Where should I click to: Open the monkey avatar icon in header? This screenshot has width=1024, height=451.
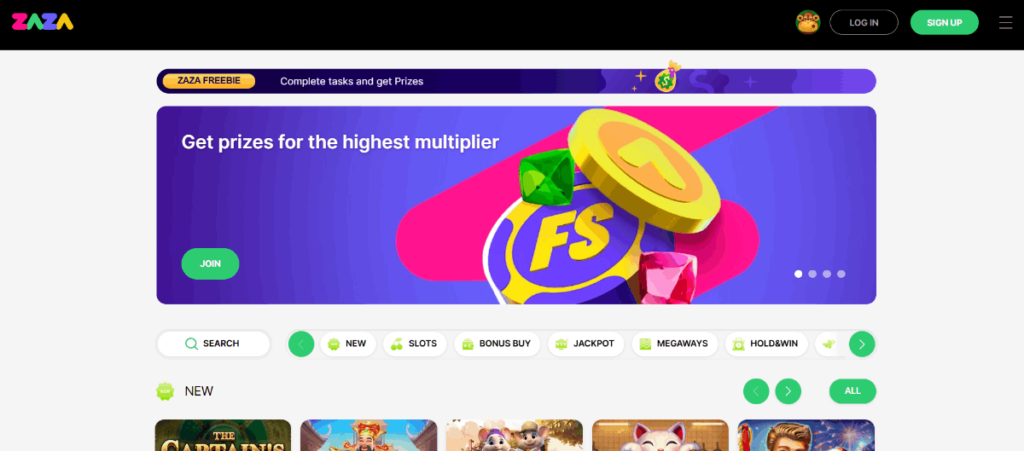coord(808,22)
